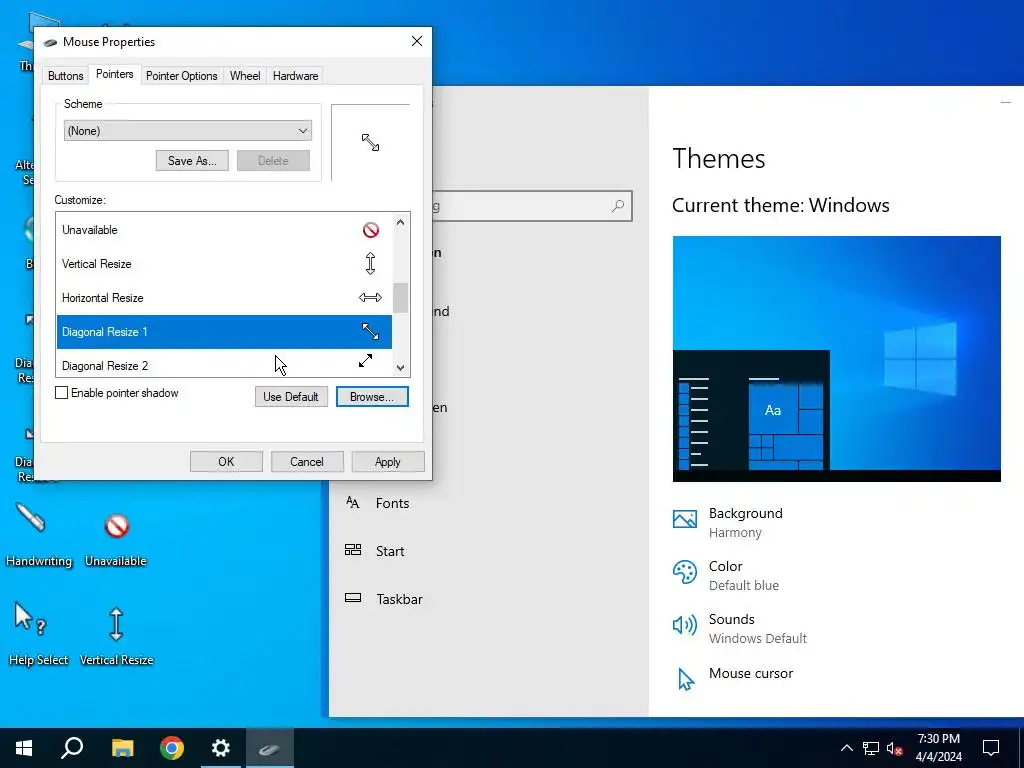The height and width of the screenshot is (768, 1024).
Task: Select the Unavailable pointer row
Action: point(224,230)
